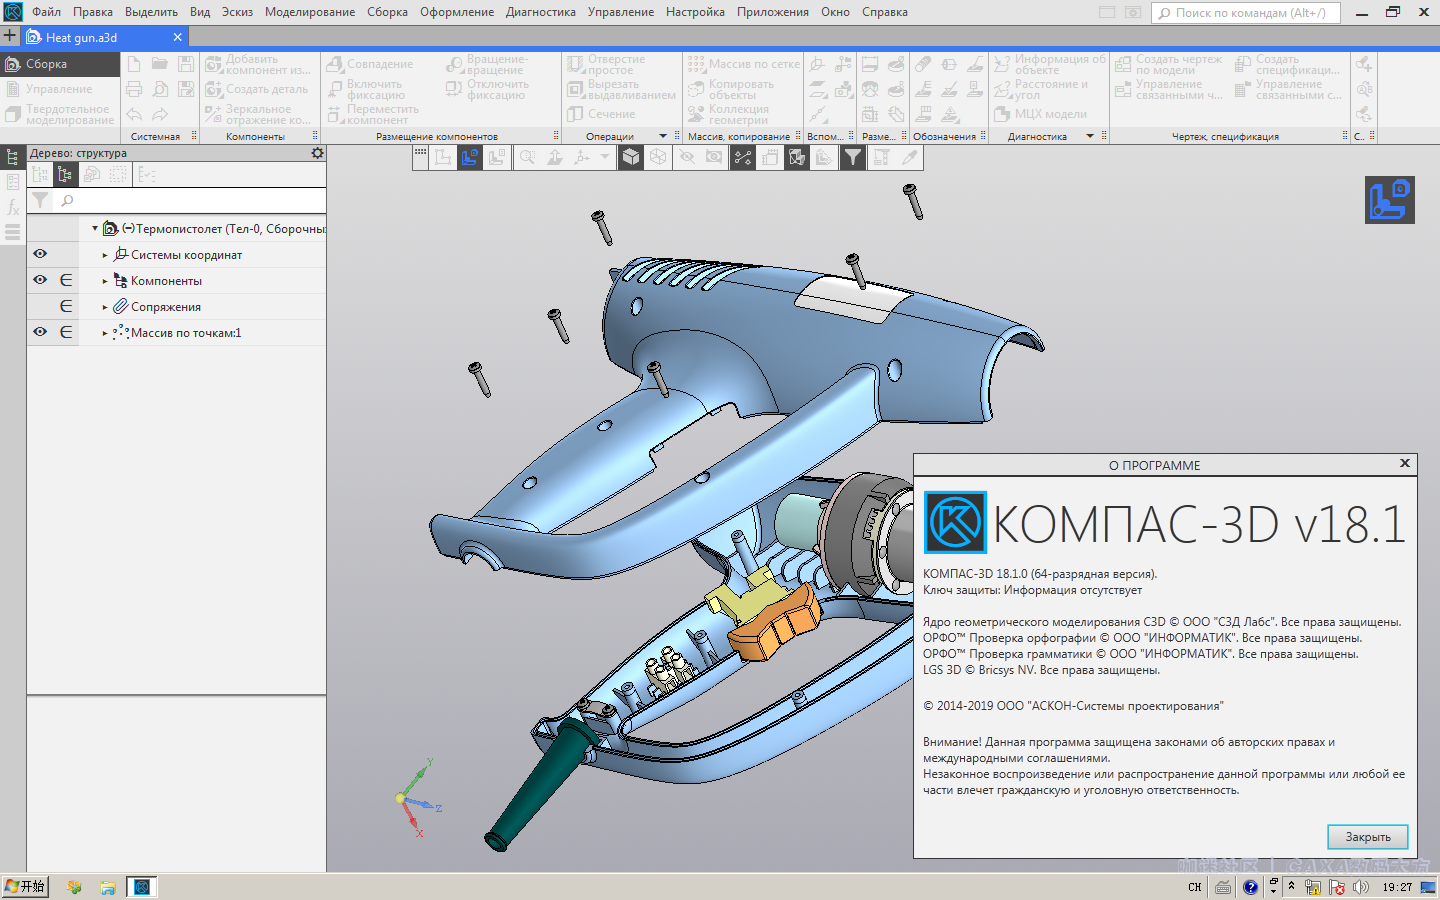The width and height of the screenshot is (1440, 900).
Task: Toggle visibility of Системы координат
Action: click(40, 254)
